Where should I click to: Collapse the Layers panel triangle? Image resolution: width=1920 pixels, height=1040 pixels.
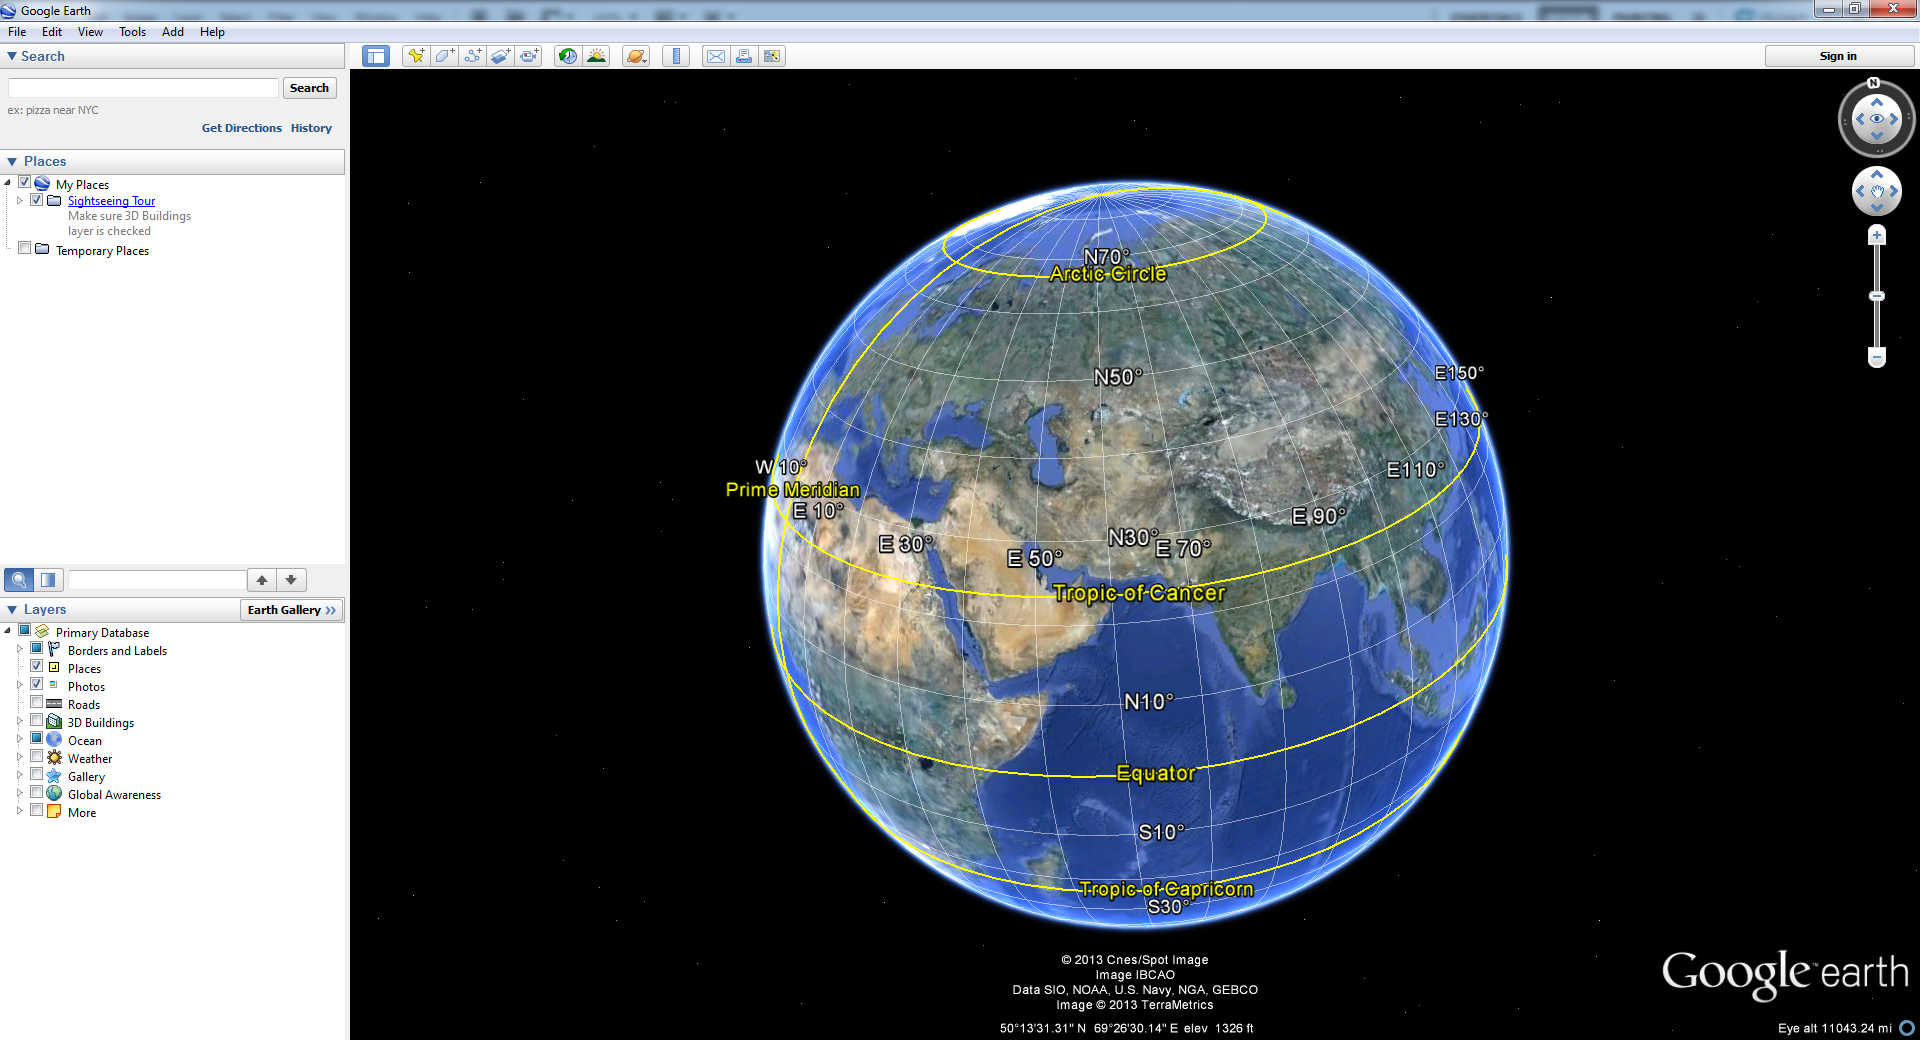(12, 610)
